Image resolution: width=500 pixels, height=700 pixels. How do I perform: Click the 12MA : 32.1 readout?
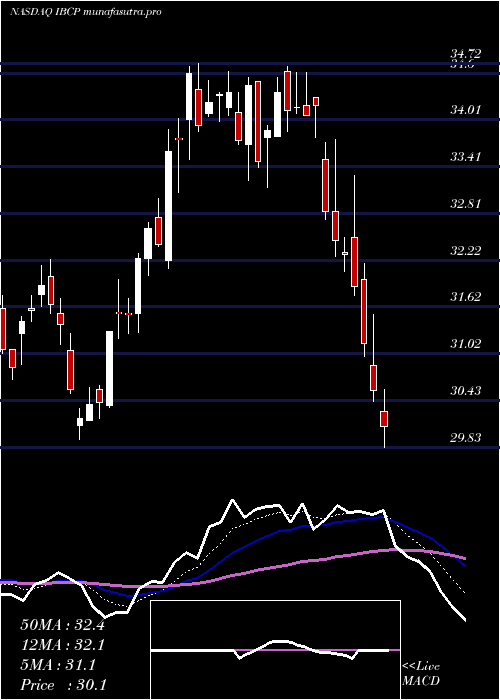(62, 645)
